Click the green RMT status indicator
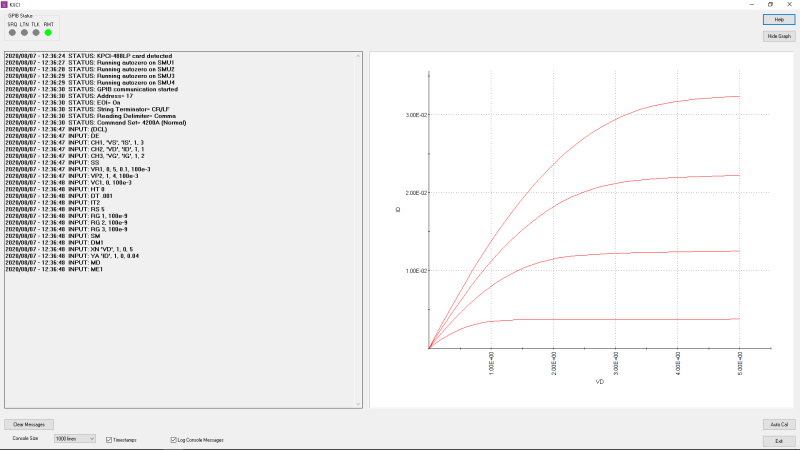This screenshot has height=450, width=800. coord(48,32)
